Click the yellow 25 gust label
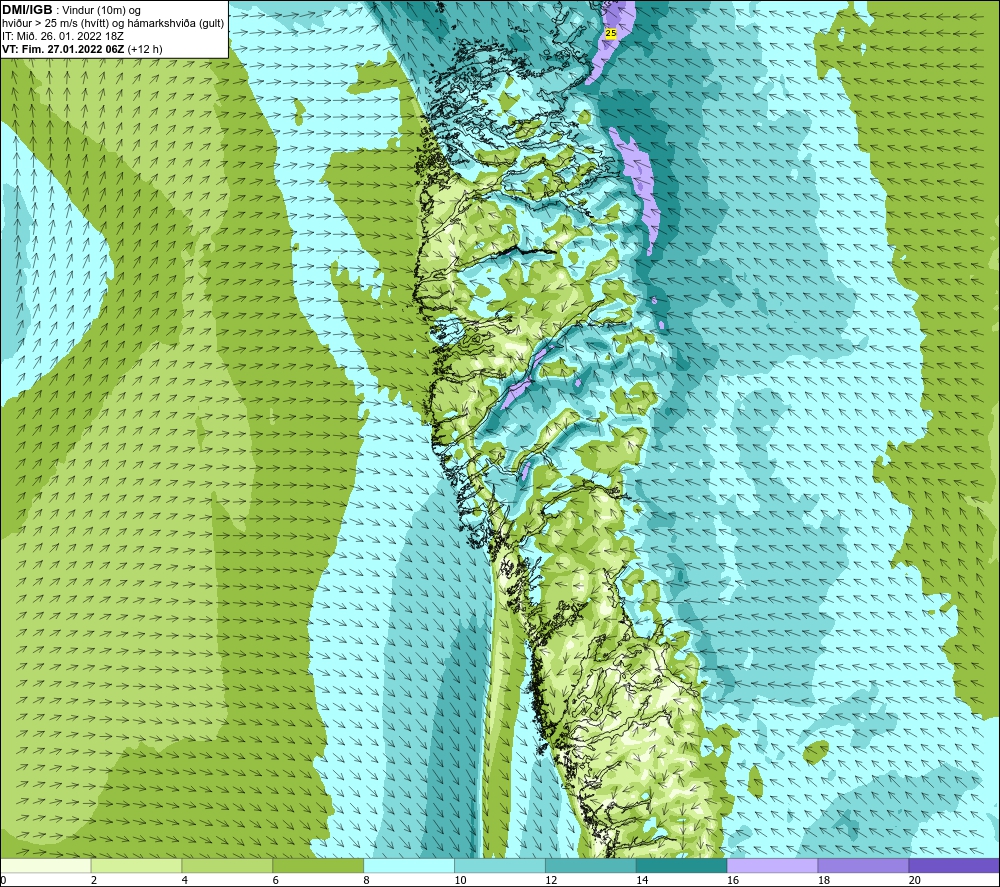Screen dimensions: 1000x887 611,33
